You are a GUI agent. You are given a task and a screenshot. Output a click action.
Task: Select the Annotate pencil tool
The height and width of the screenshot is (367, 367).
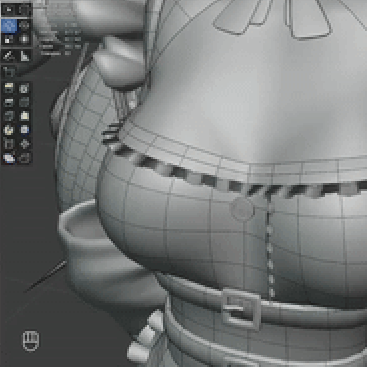pos(9,56)
